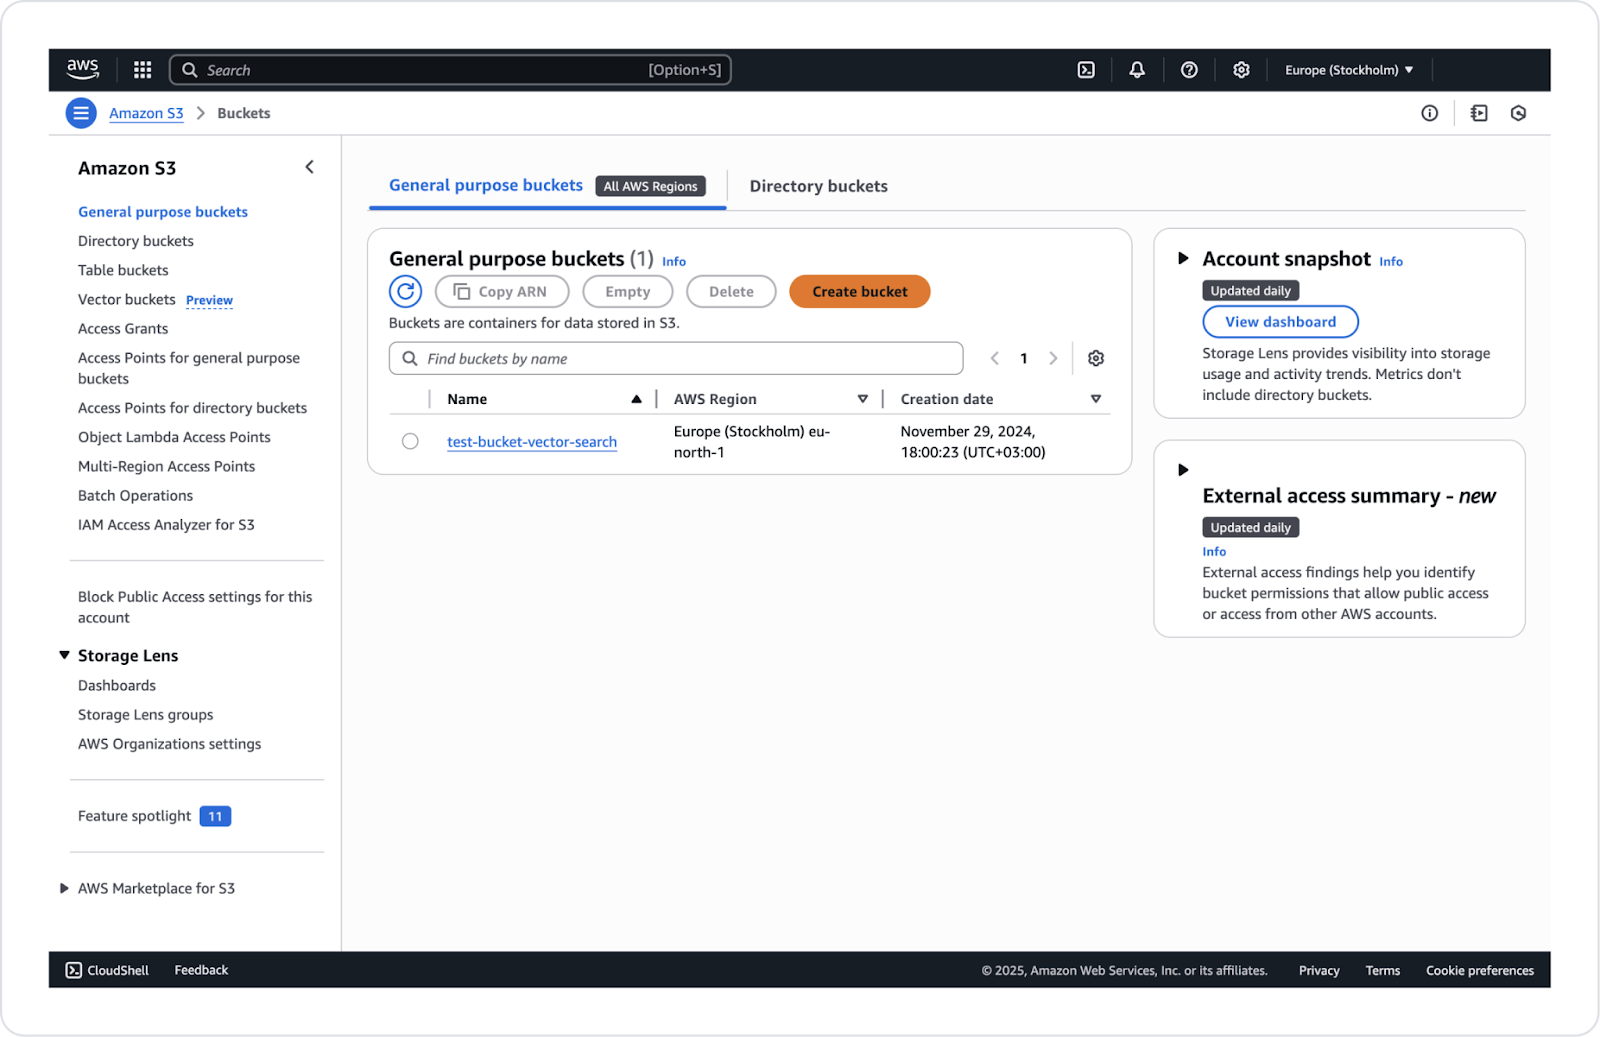Open the services grid menu
The width and height of the screenshot is (1600, 1037).
(x=143, y=69)
